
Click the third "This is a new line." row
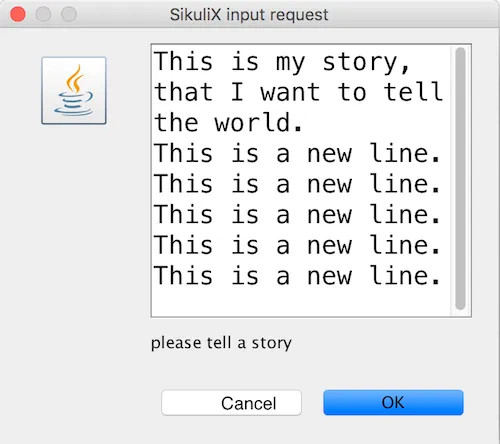(x=297, y=214)
